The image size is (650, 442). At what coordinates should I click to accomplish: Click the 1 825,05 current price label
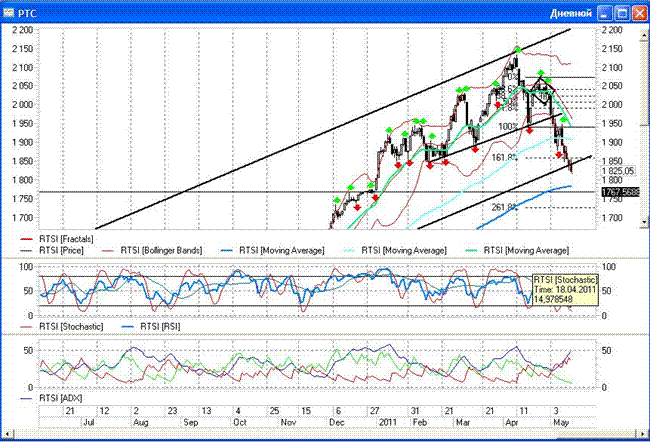point(618,171)
